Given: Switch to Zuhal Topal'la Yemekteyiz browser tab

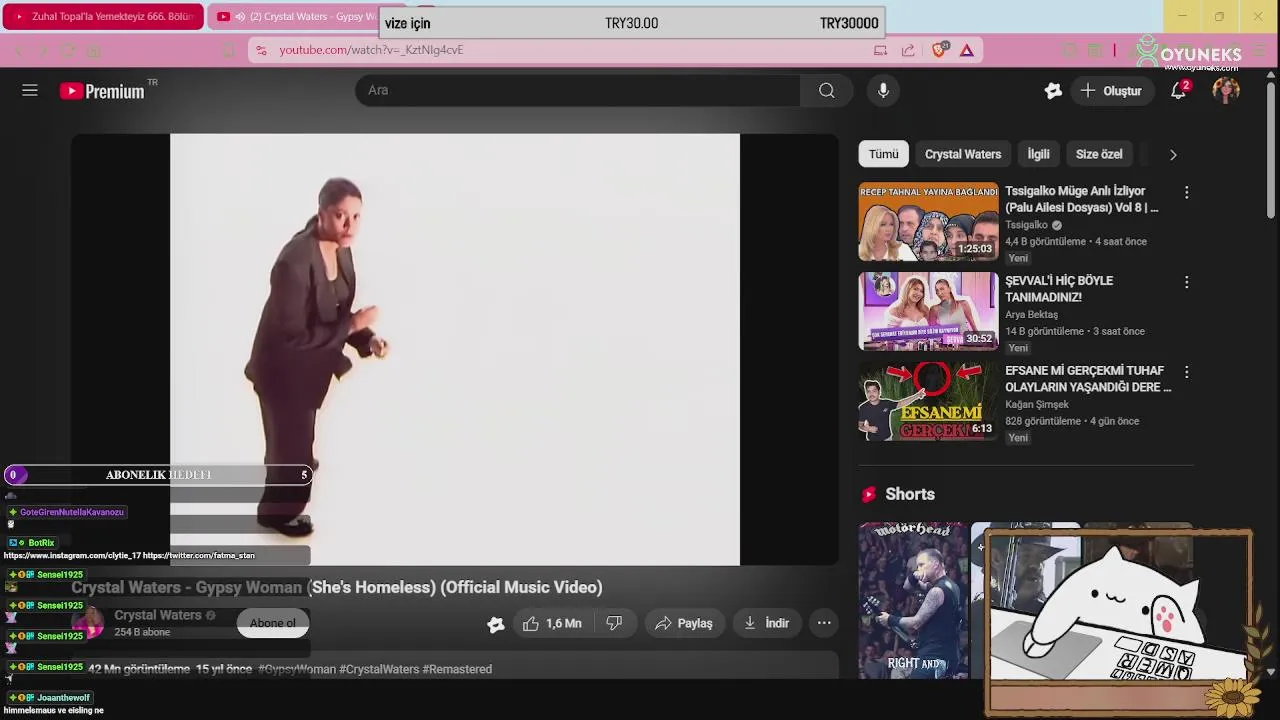Looking at the screenshot, I should (x=104, y=16).
